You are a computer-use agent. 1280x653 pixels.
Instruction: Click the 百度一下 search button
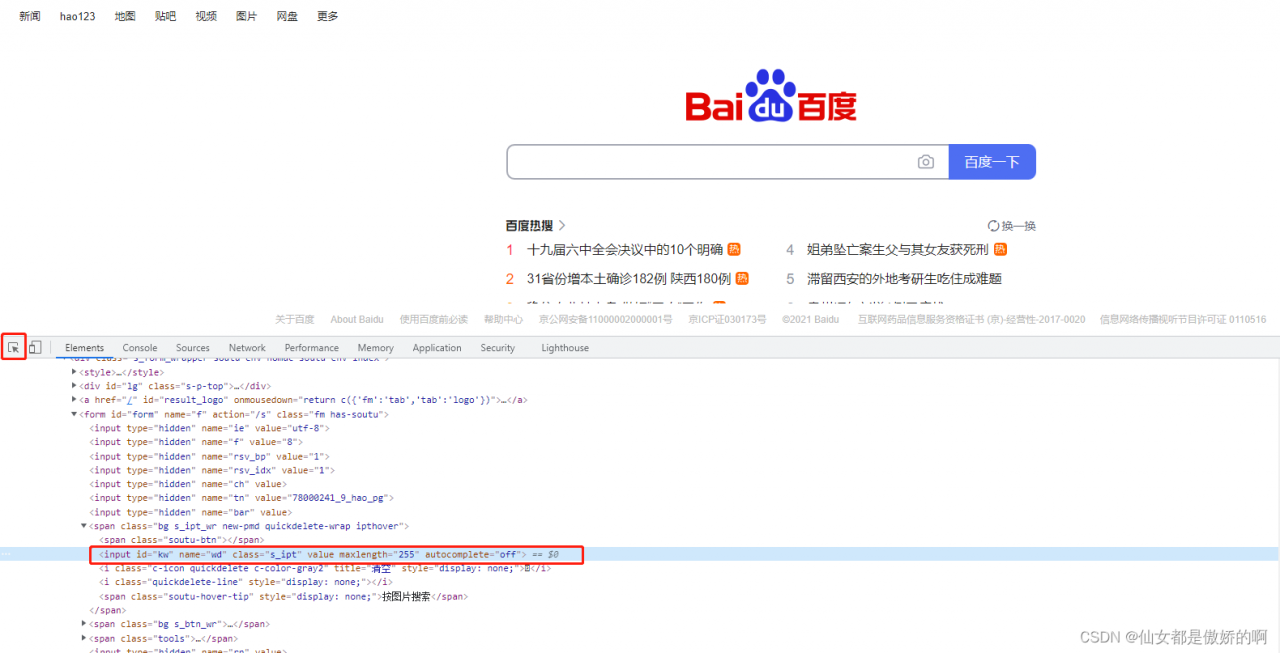click(x=991, y=161)
